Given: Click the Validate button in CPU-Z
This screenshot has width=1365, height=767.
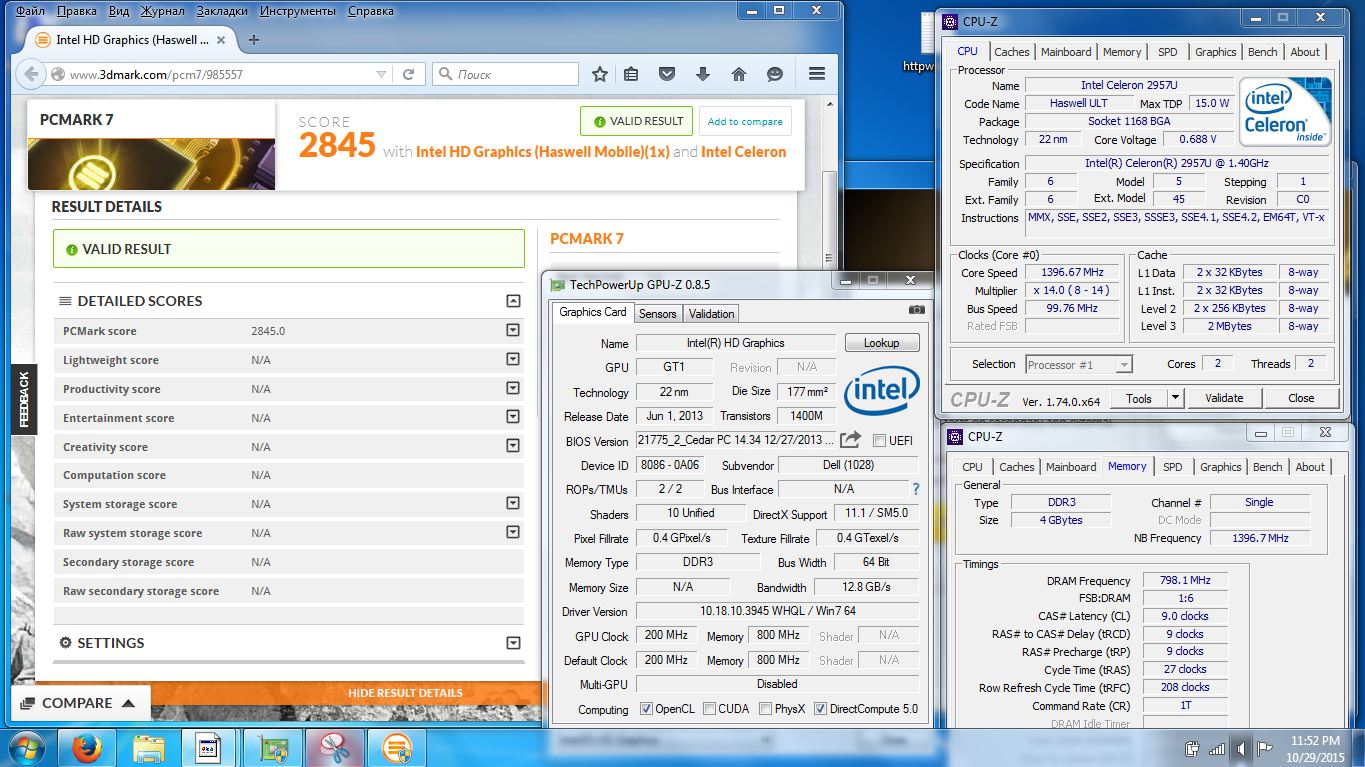Looking at the screenshot, I should click(1224, 398).
